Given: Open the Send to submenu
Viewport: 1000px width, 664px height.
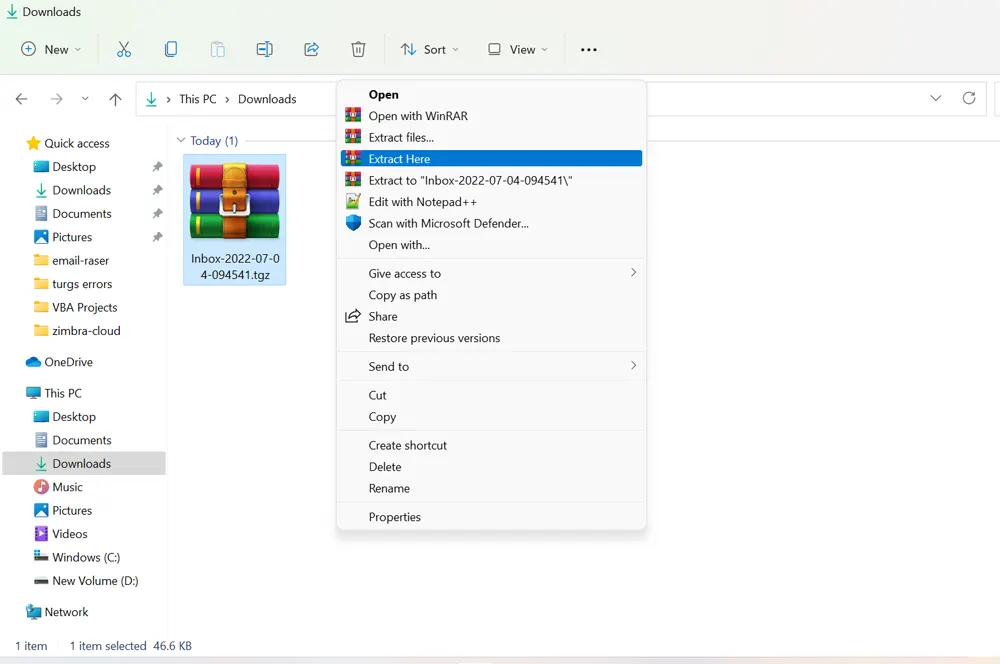Looking at the screenshot, I should (x=389, y=366).
